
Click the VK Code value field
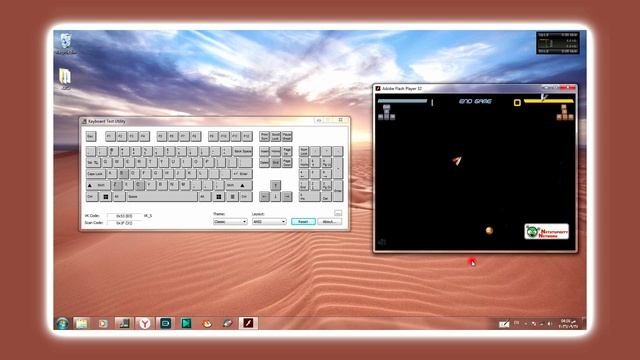124,216
